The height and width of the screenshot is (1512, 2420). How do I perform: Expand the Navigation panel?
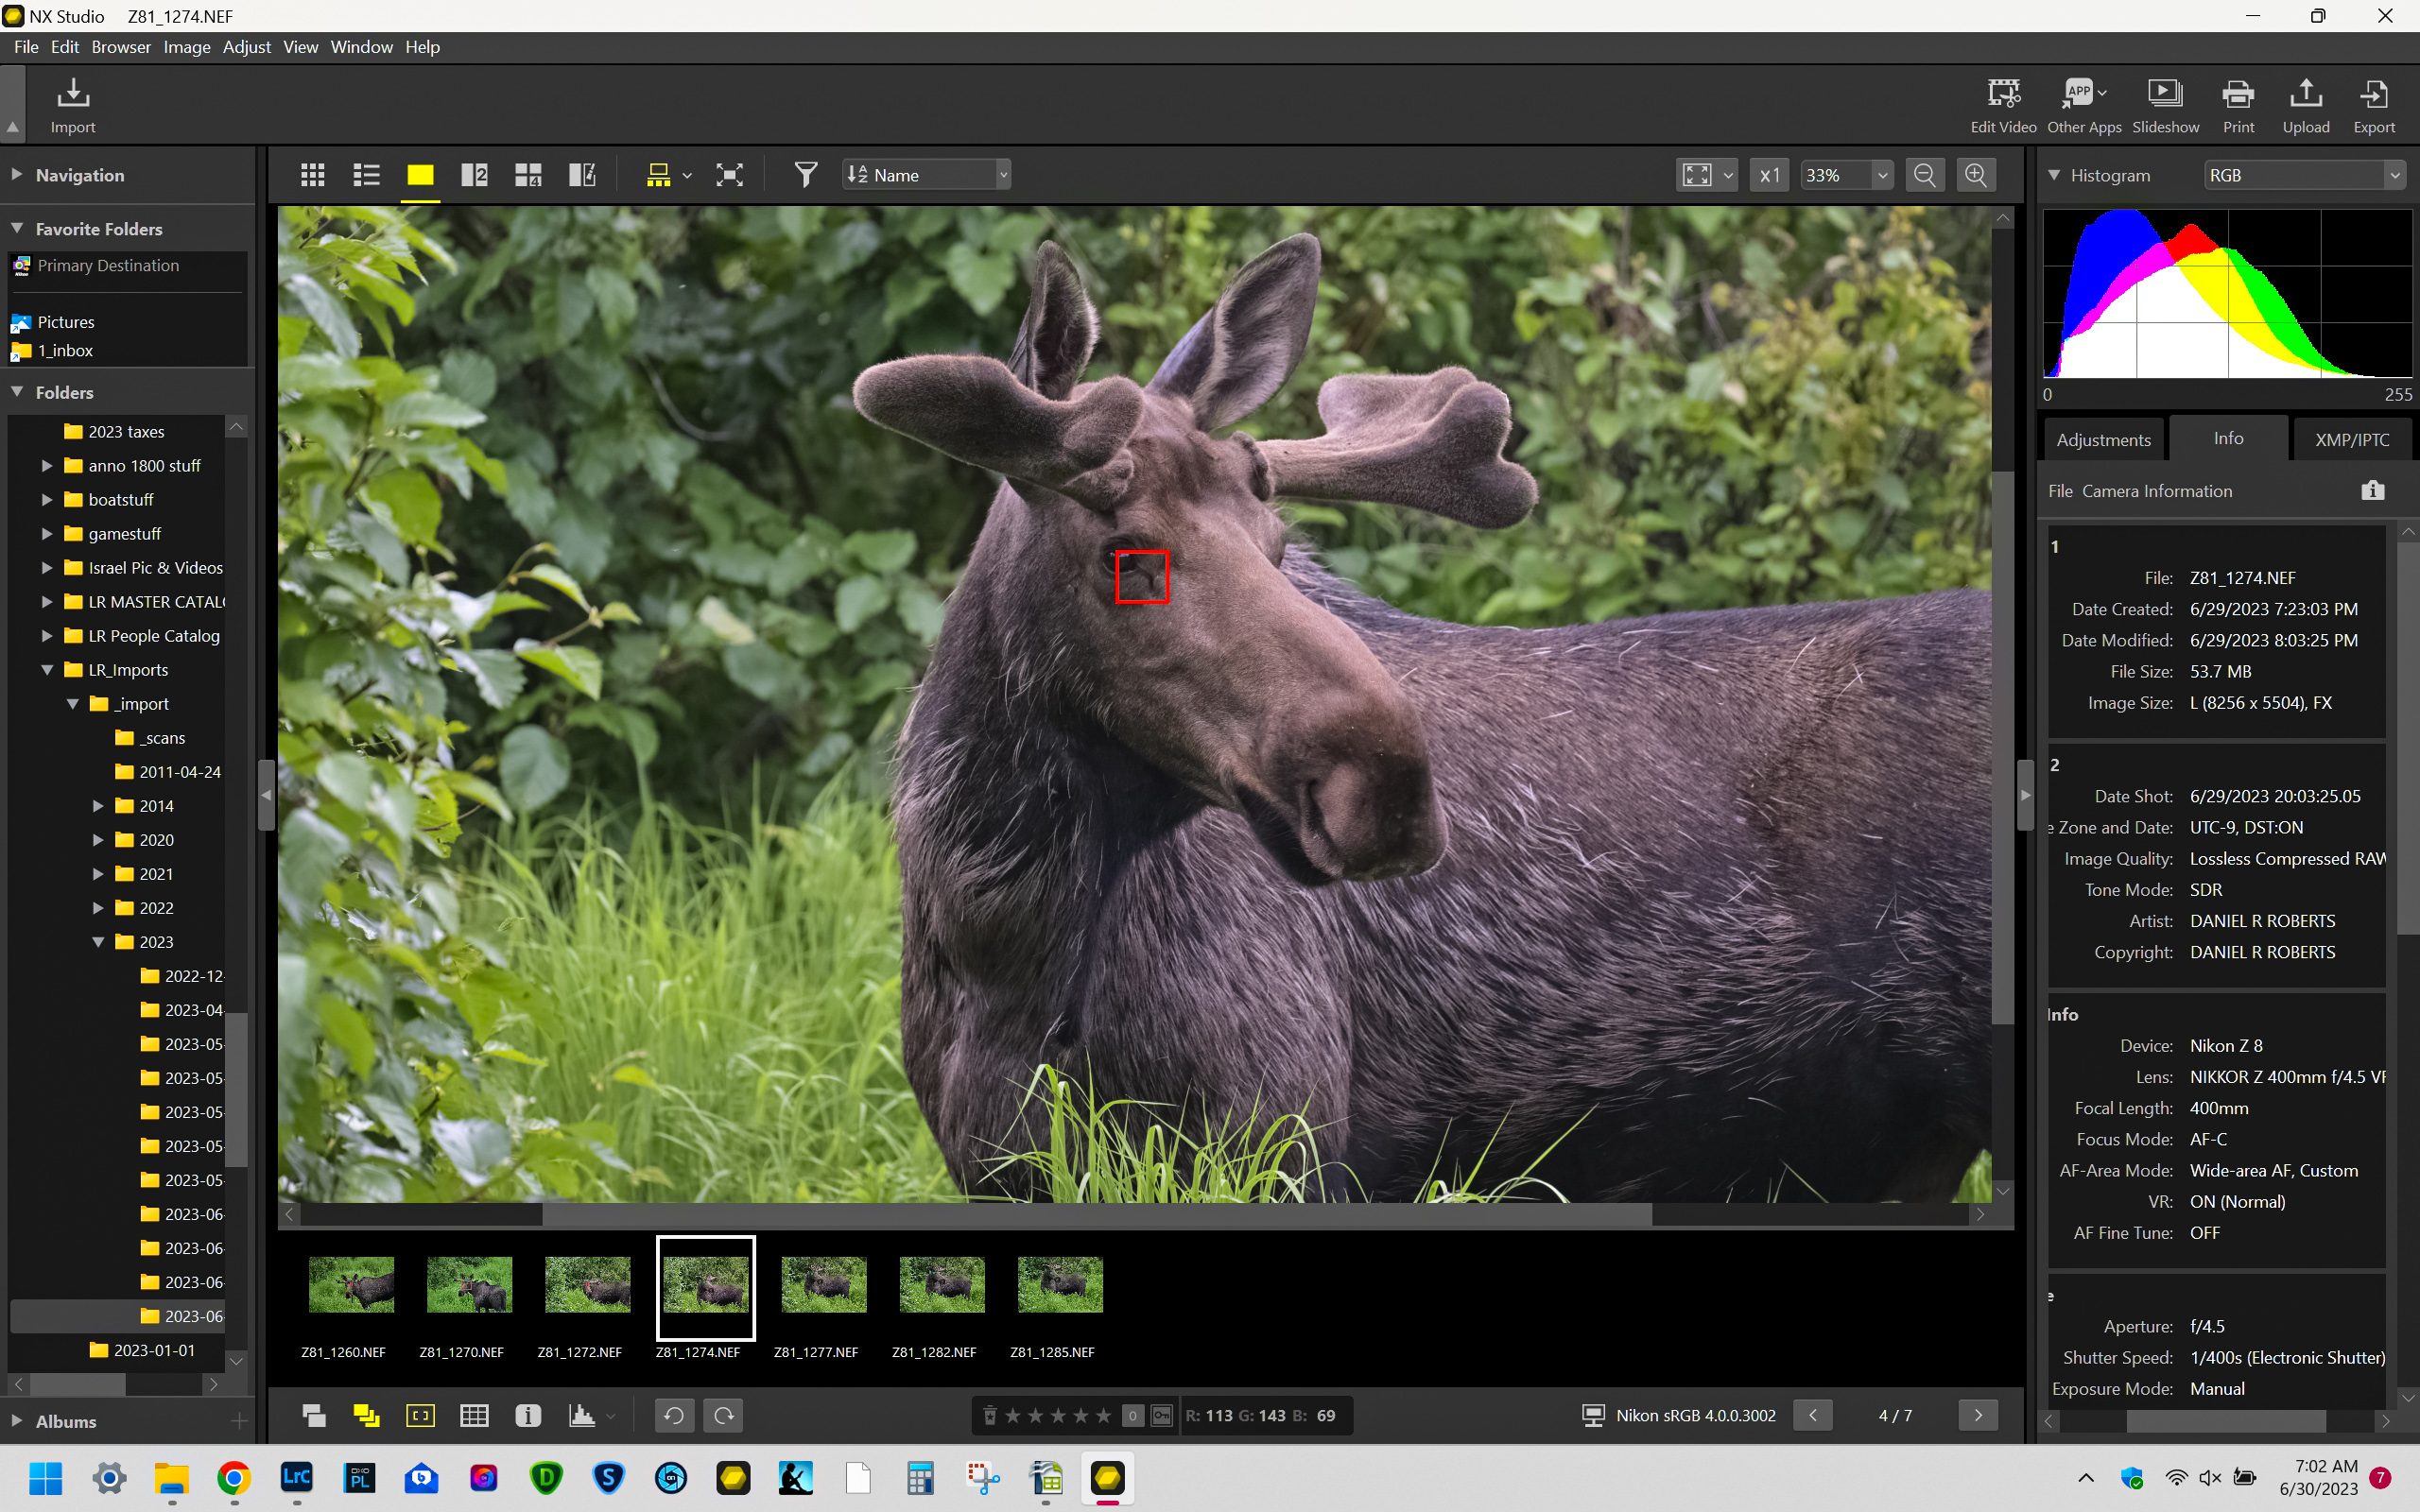pos(17,175)
